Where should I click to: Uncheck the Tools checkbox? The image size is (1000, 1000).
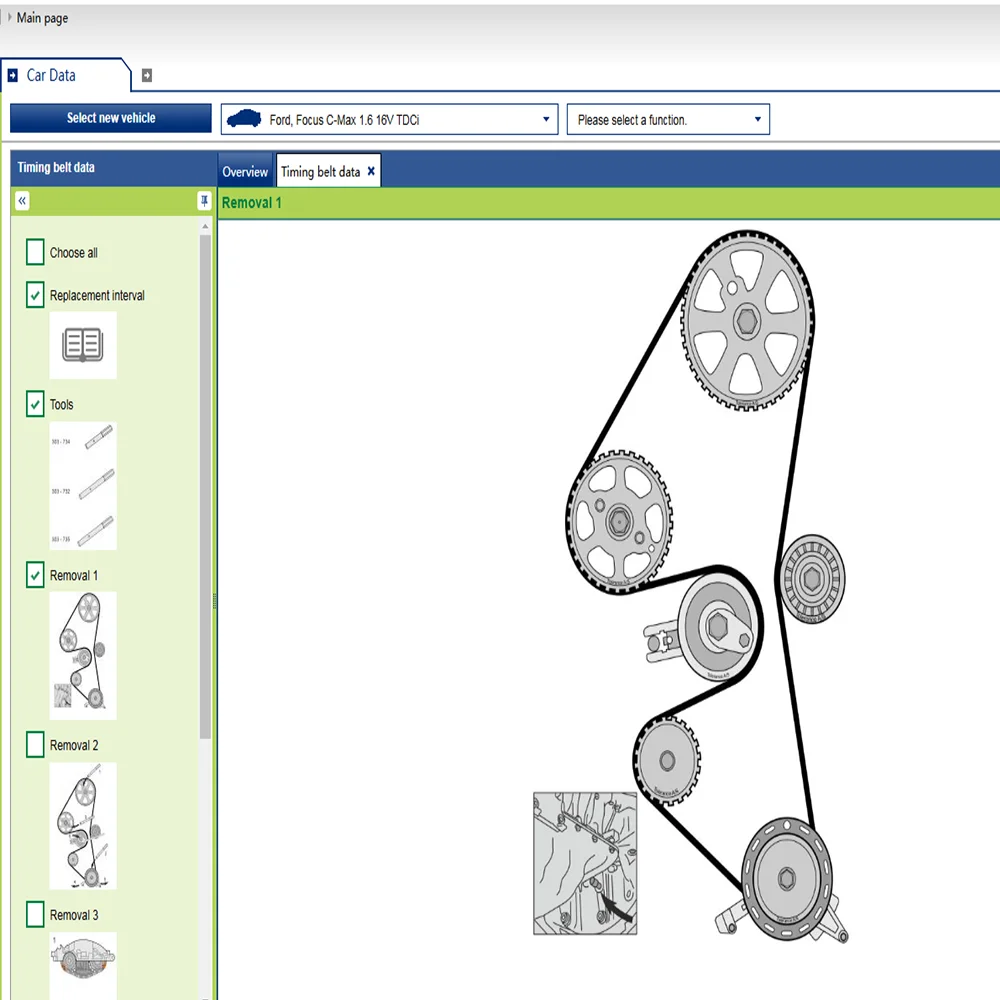pos(35,404)
